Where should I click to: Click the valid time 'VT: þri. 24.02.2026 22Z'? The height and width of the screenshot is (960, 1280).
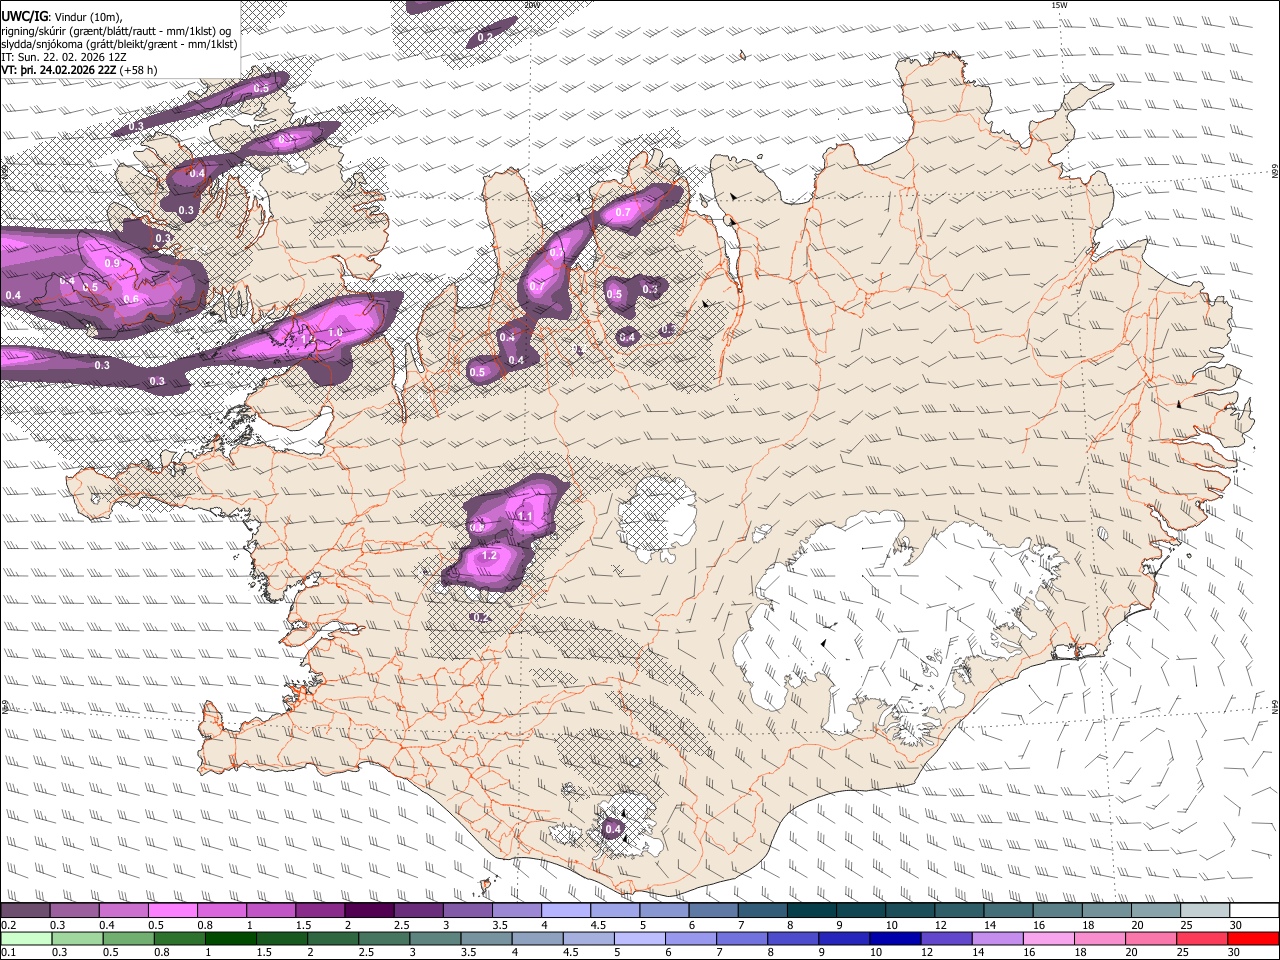[x=58, y=70]
